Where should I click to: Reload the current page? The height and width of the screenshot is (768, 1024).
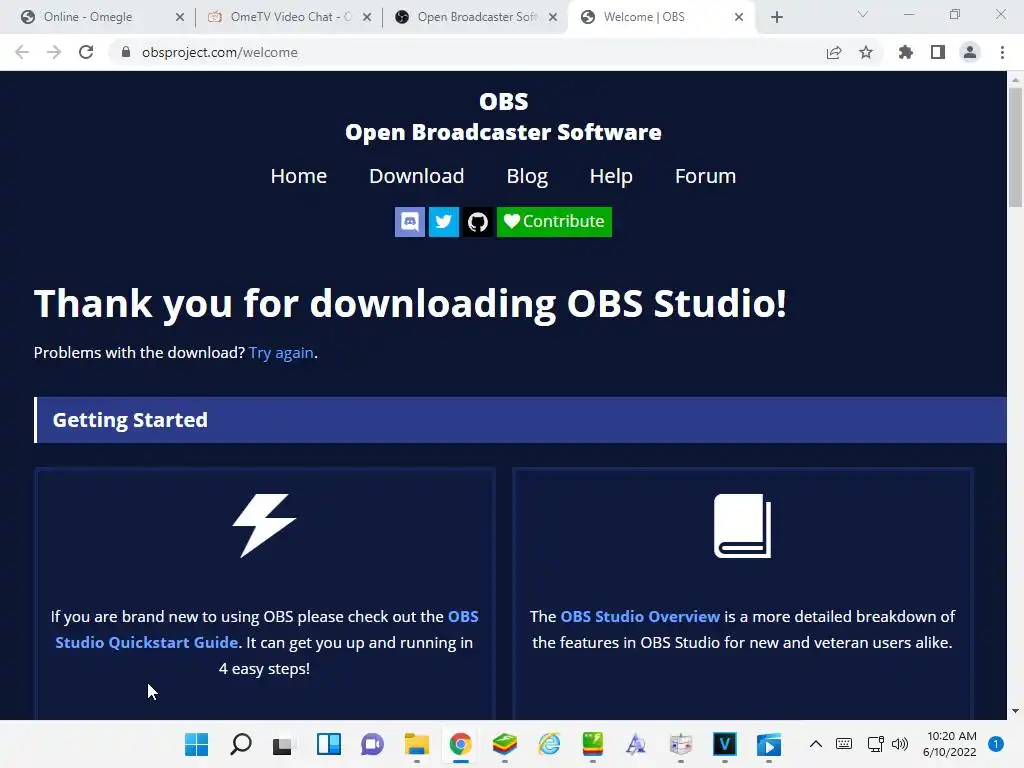point(86,52)
